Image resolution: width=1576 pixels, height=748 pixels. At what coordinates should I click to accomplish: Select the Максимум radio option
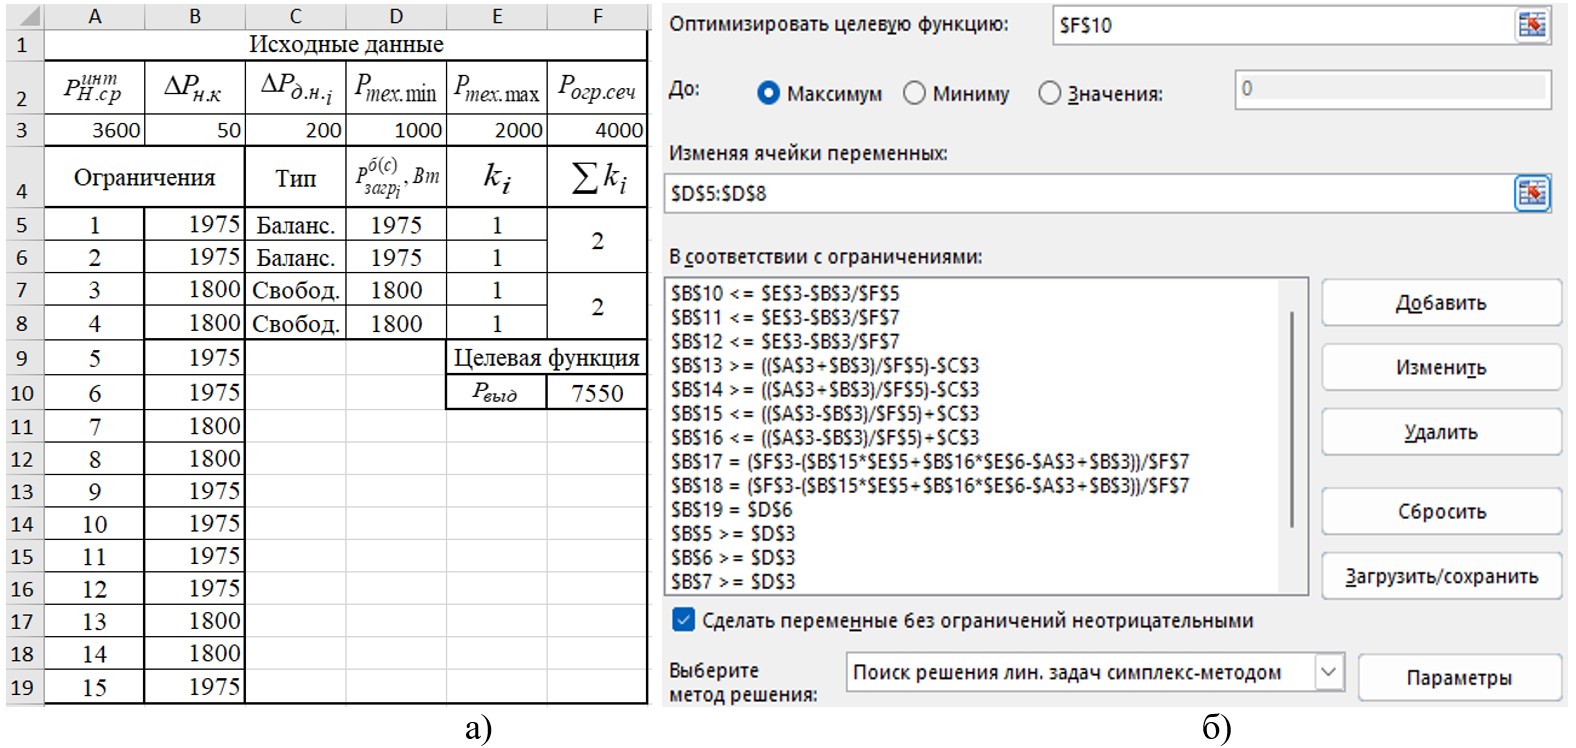(768, 93)
